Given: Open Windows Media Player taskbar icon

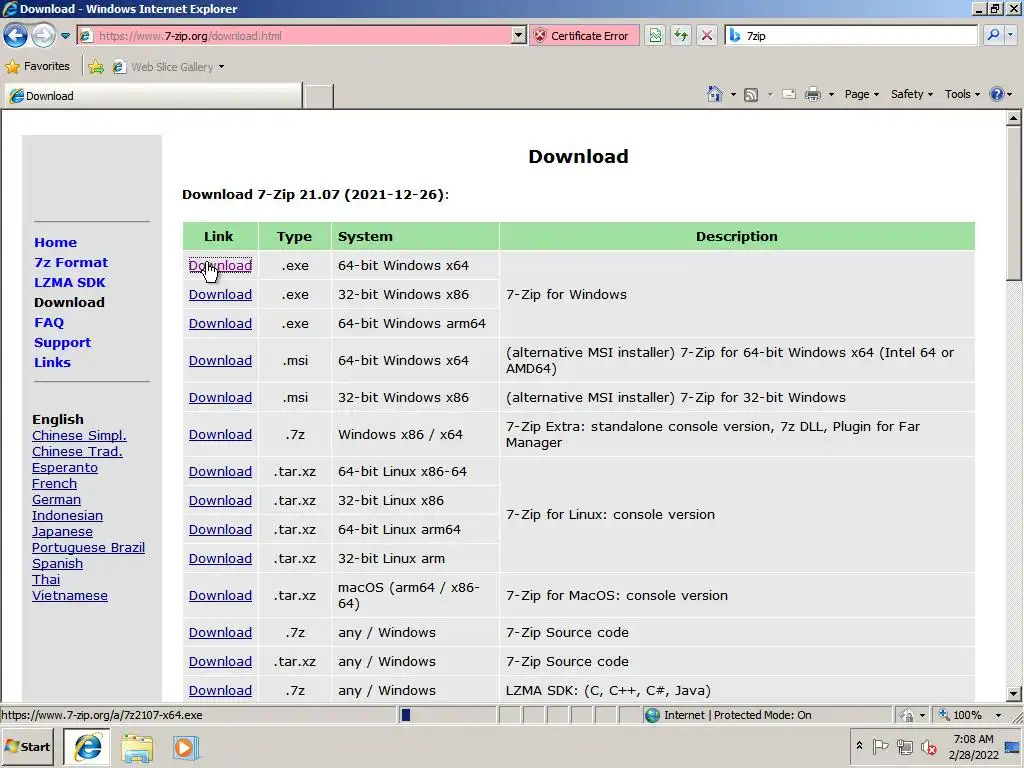Looking at the screenshot, I should coord(185,748).
